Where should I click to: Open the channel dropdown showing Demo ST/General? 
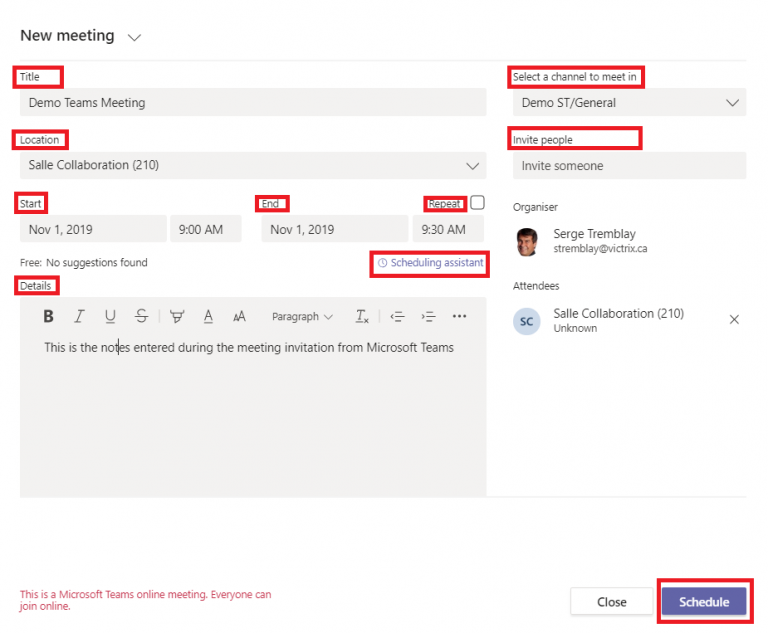click(629, 102)
